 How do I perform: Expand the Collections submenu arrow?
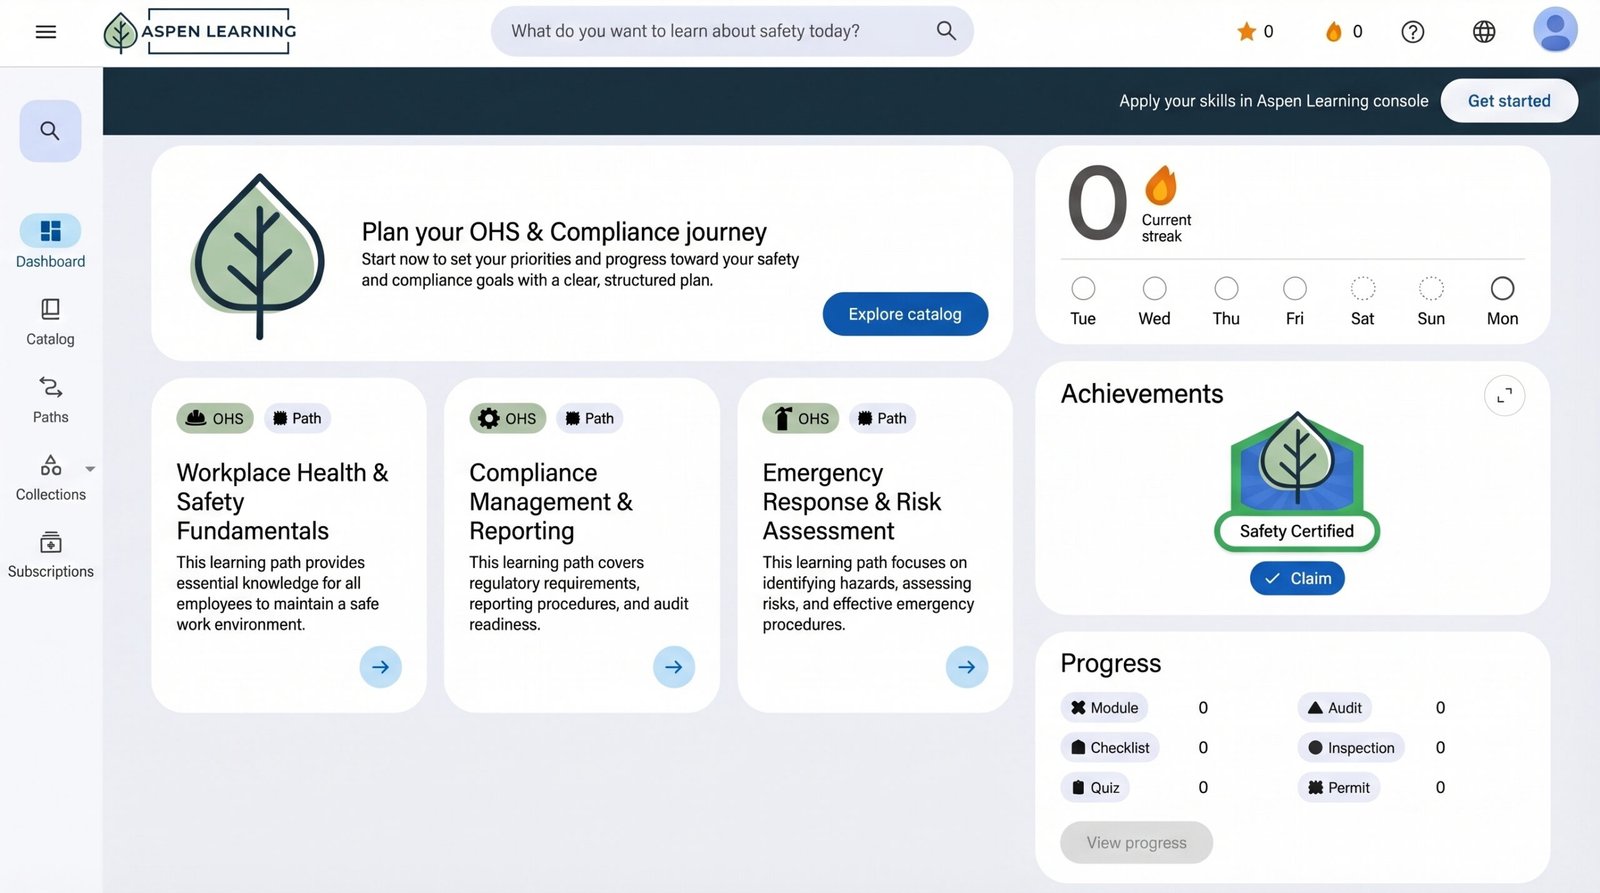[90, 468]
